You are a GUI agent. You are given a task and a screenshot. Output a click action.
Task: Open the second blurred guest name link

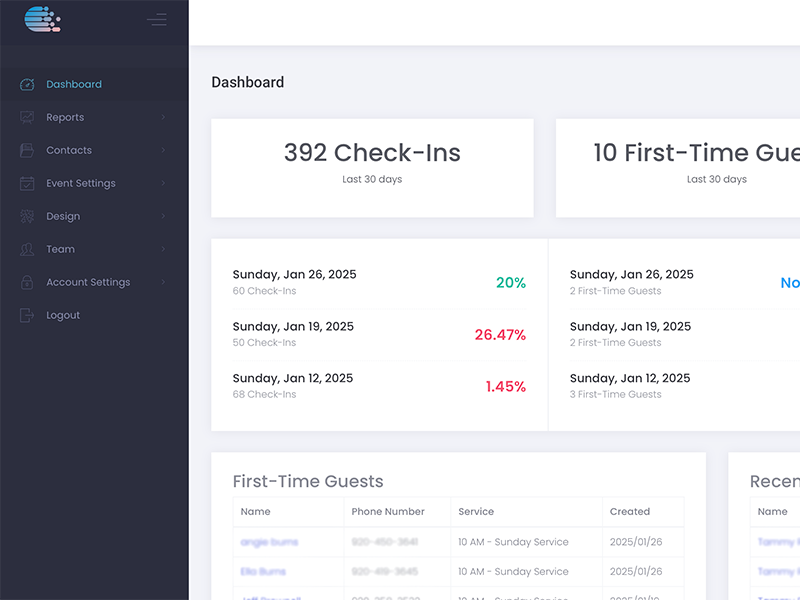[x=263, y=571]
